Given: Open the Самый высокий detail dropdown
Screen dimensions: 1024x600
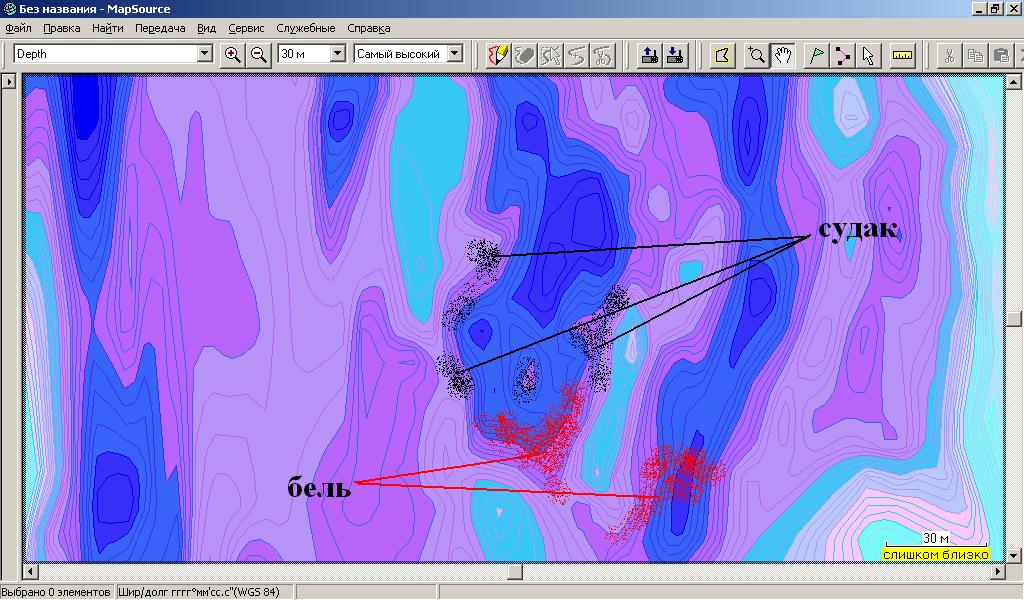Looking at the screenshot, I should [x=455, y=54].
